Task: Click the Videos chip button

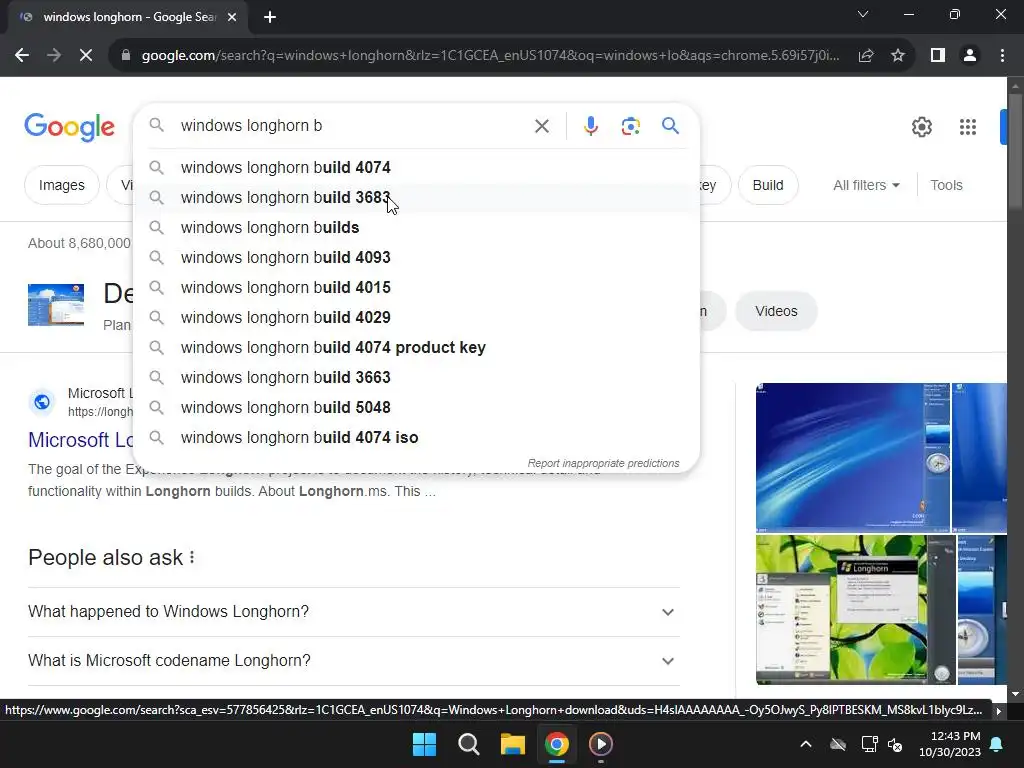Action: pos(776,312)
